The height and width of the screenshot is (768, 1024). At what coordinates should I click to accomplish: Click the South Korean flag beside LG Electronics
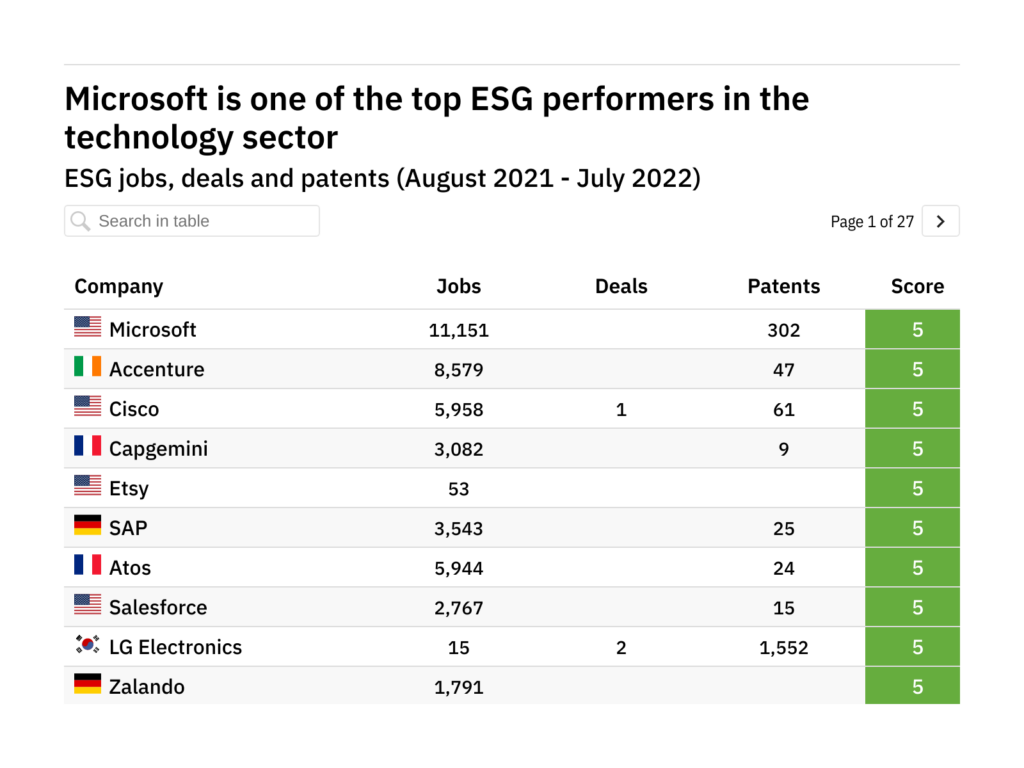(88, 645)
